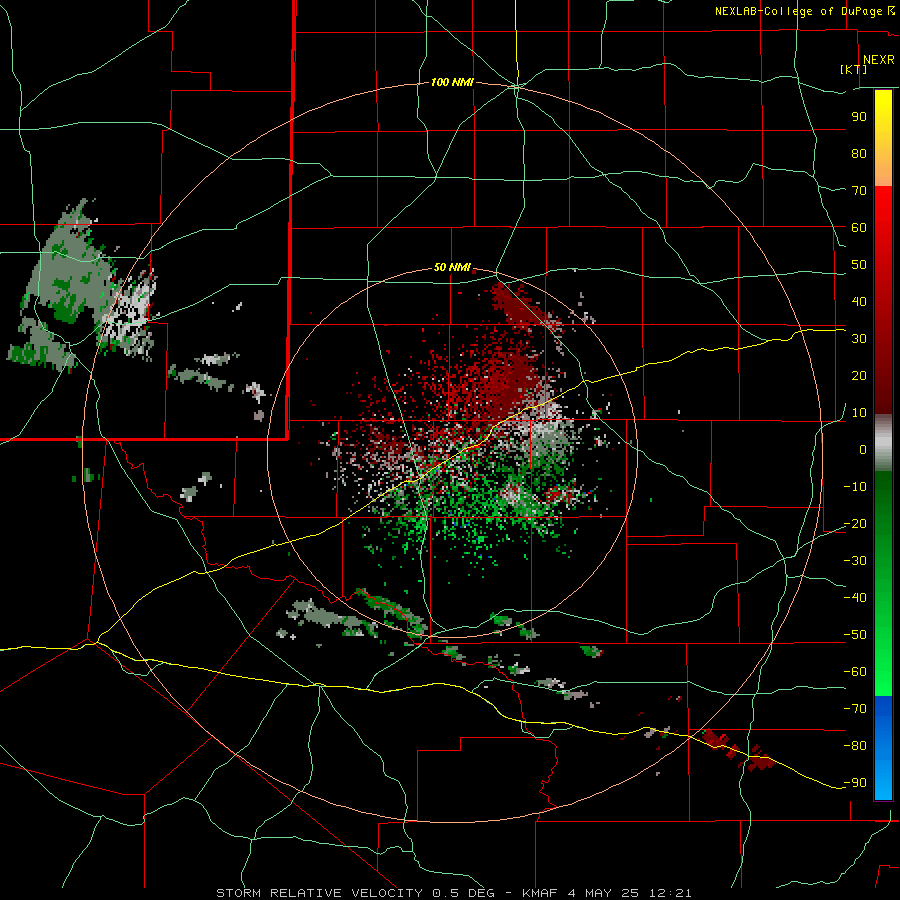
Task: Click the -30 value on velocity scale
Action: (855, 561)
